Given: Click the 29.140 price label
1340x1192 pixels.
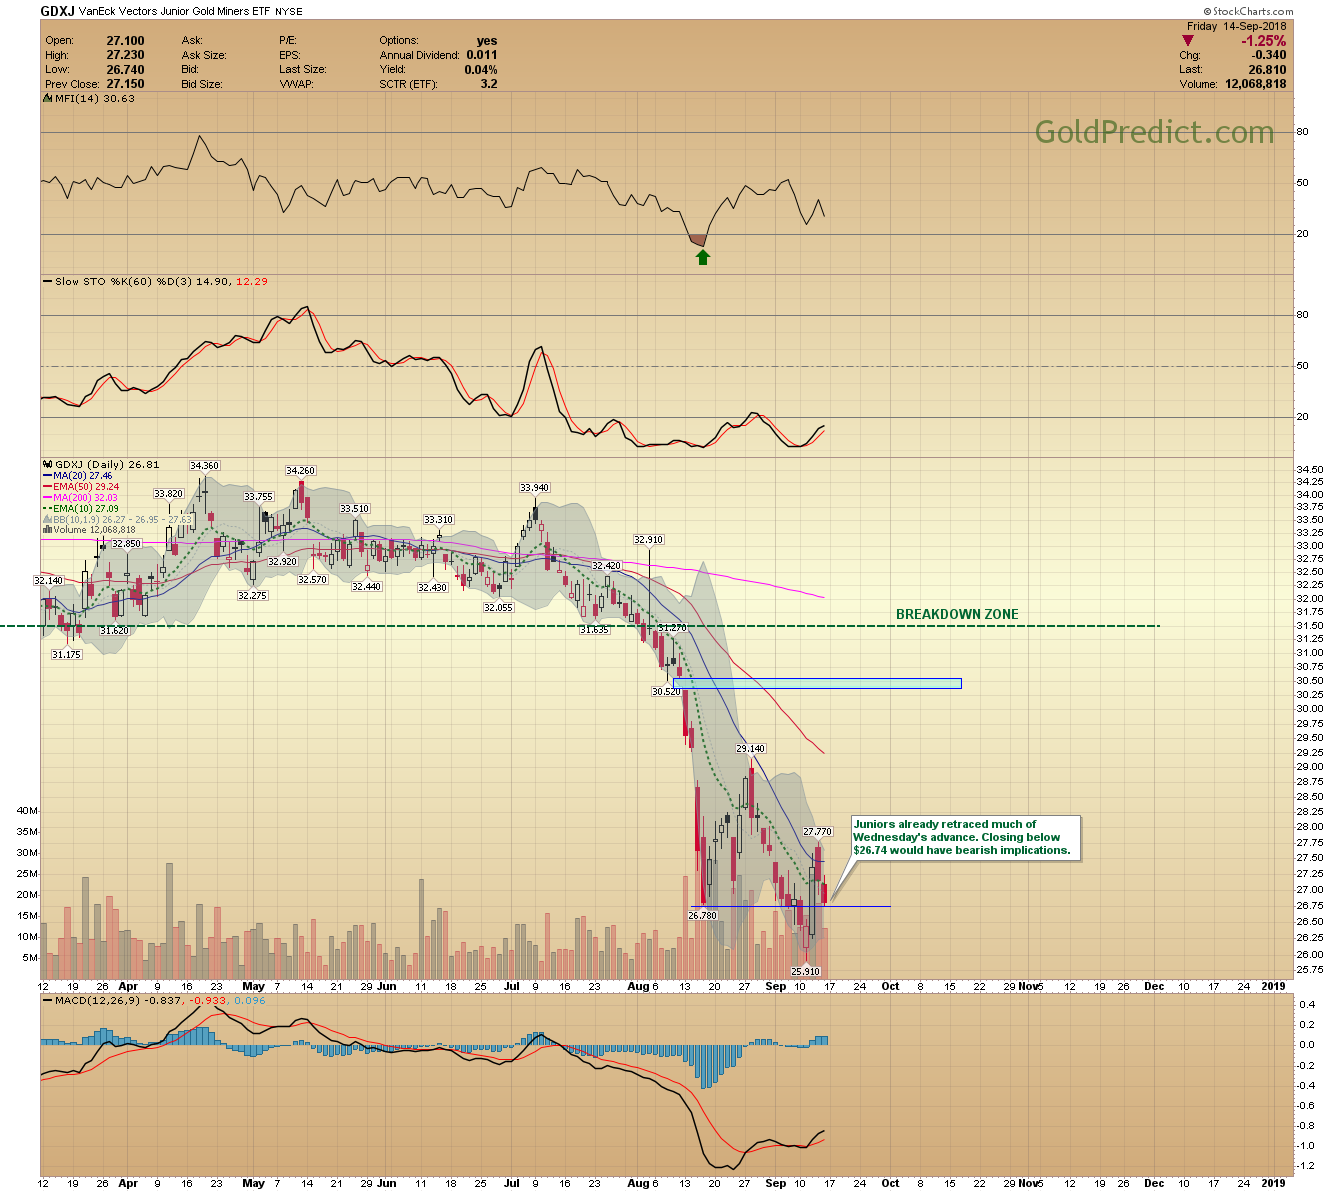Looking at the screenshot, I should [x=751, y=749].
